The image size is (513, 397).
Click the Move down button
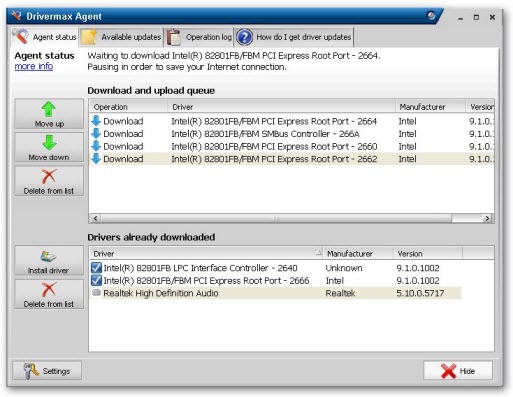[49, 148]
